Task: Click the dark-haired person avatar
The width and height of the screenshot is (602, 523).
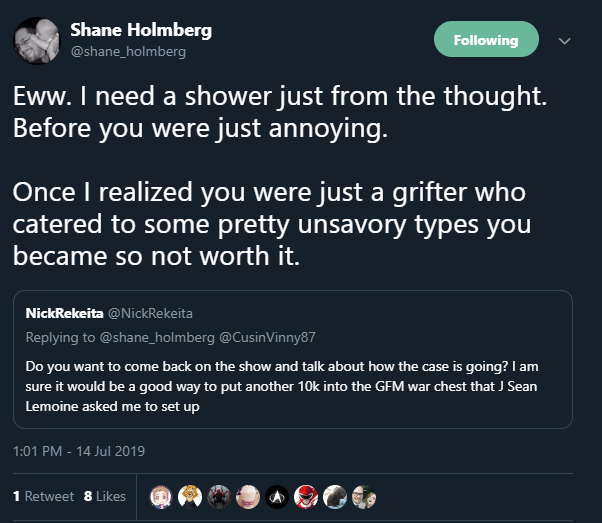Action: coord(335,497)
